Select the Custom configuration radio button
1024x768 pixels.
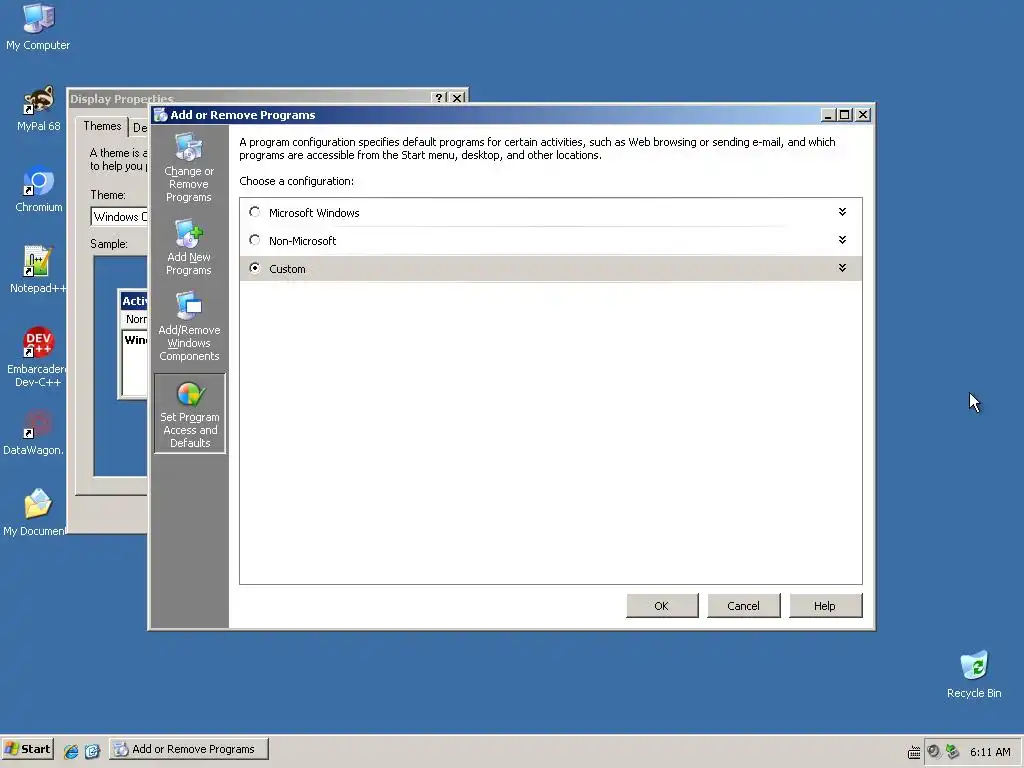[255, 268]
